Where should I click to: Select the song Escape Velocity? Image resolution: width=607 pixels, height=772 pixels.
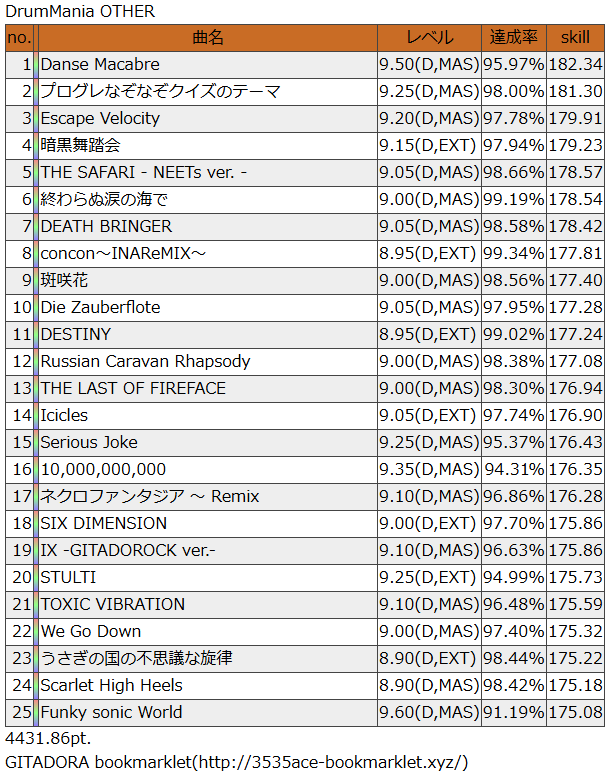click(100, 119)
